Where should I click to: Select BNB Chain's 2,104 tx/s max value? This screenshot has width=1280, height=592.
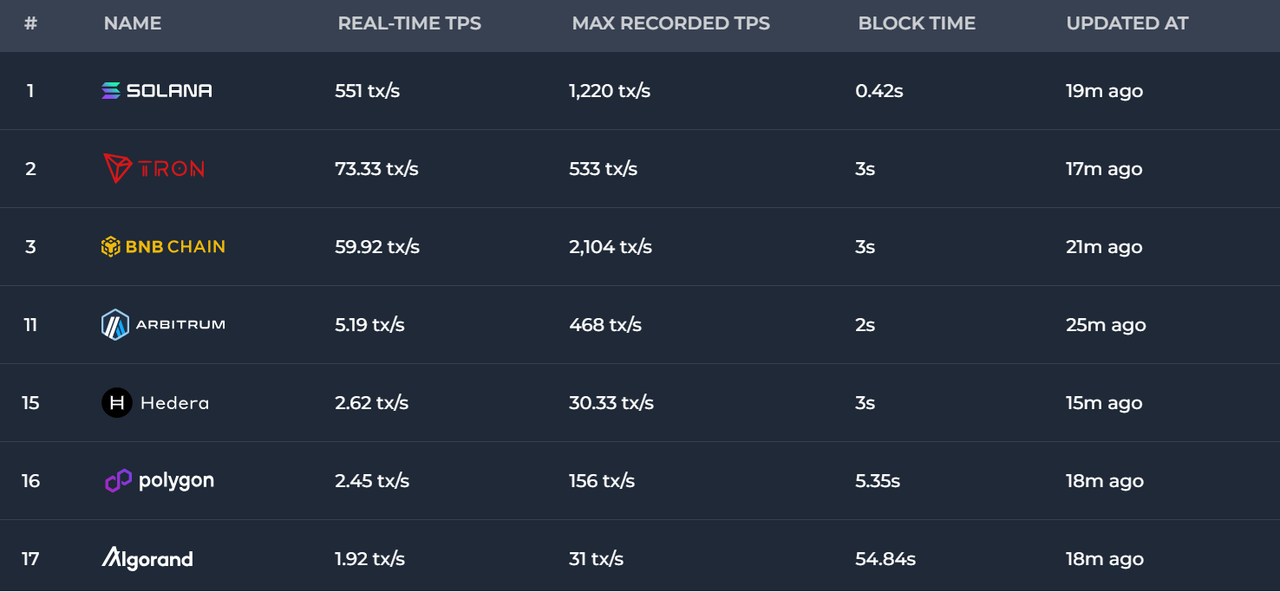(x=610, y=247)
